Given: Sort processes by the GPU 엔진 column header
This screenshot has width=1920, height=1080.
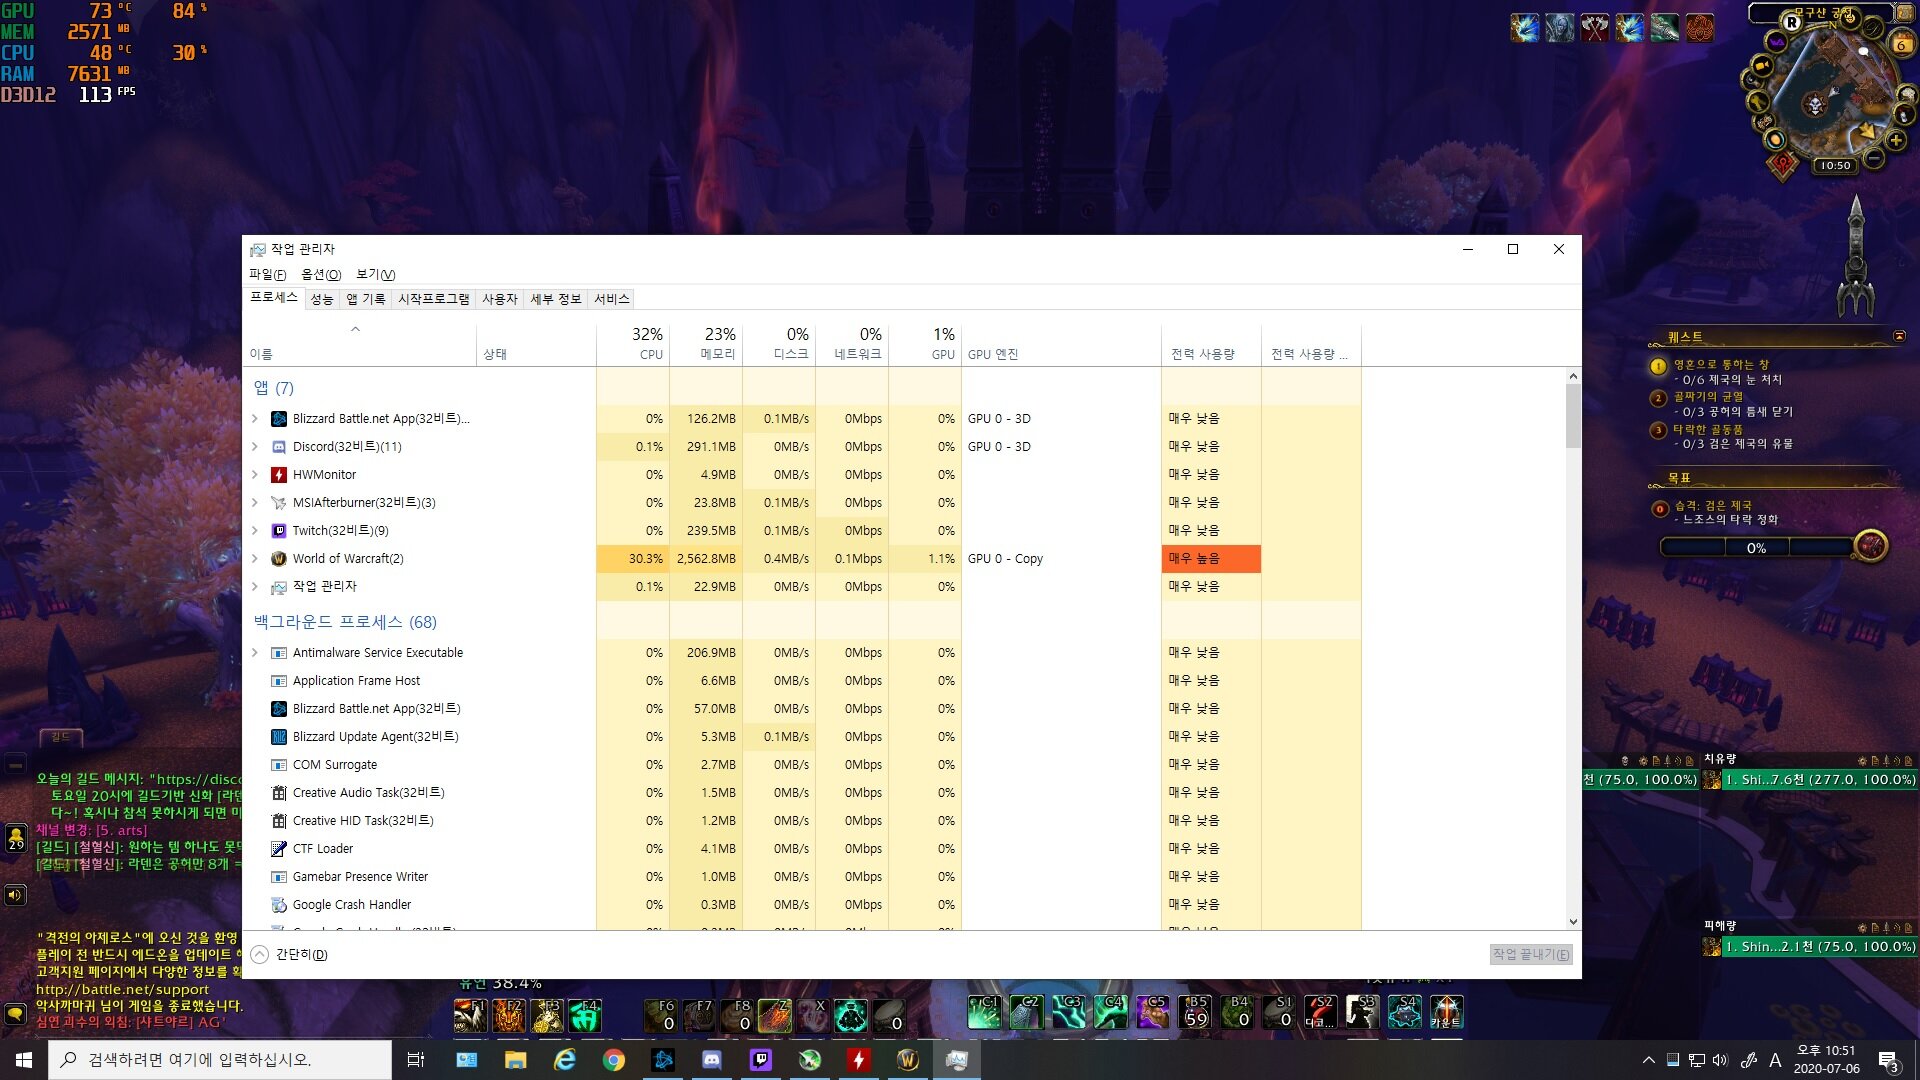Looking at the screenshot, I should 1061,344.
